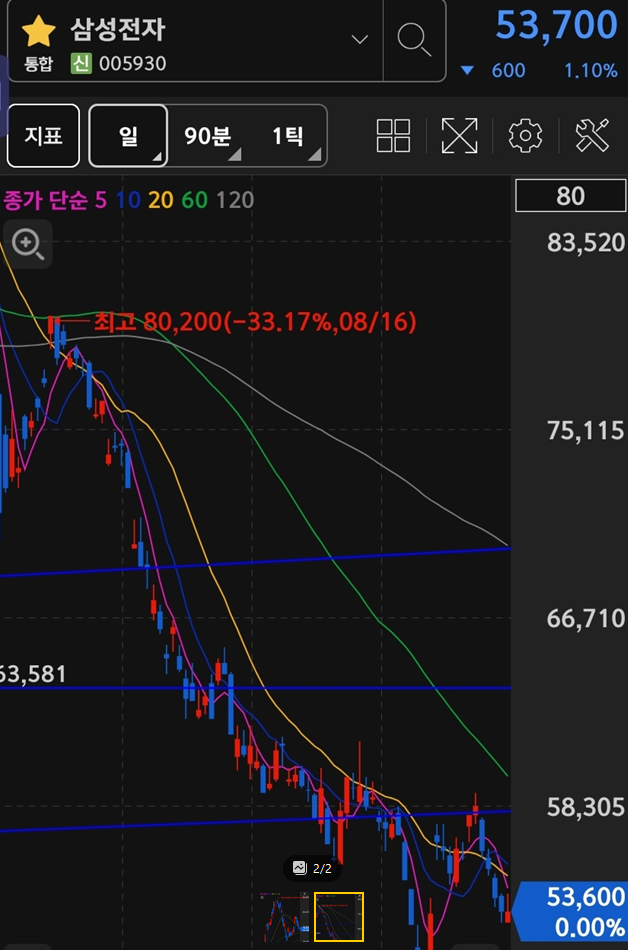Image resolution: width=628 pixels, height=950 pixels.
Task: Click the 종가 단순 moving average legend
Action: pyautogui.click(x=46, y=200)
